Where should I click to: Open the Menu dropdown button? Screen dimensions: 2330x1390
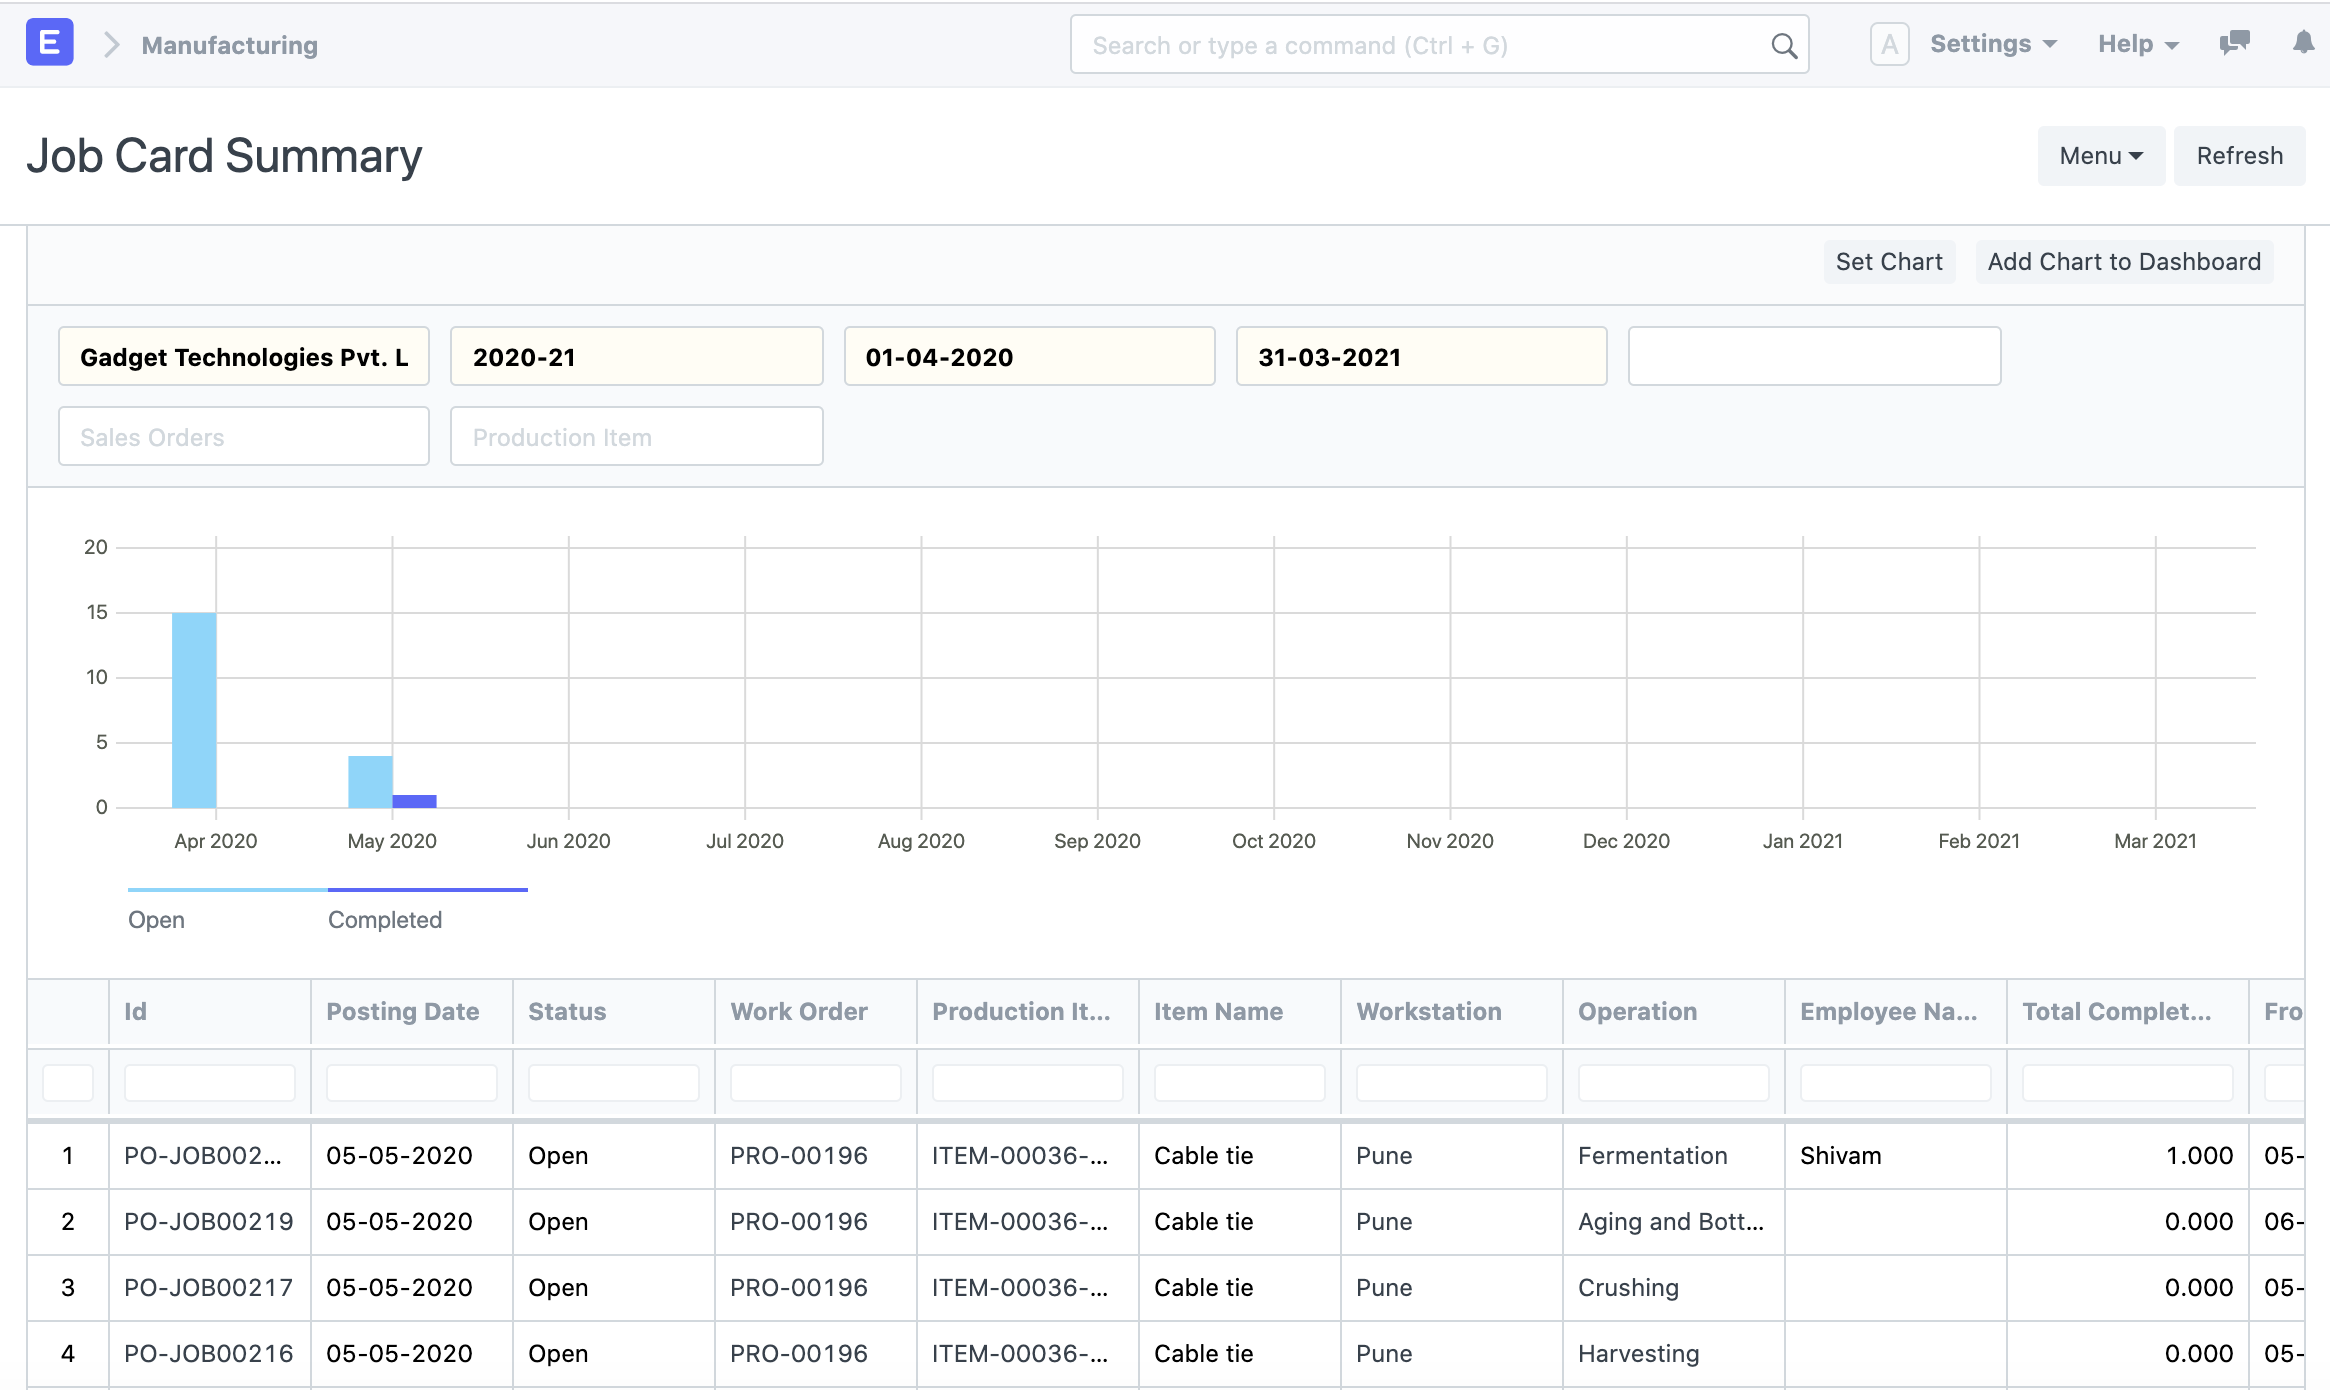point(2100,156)
